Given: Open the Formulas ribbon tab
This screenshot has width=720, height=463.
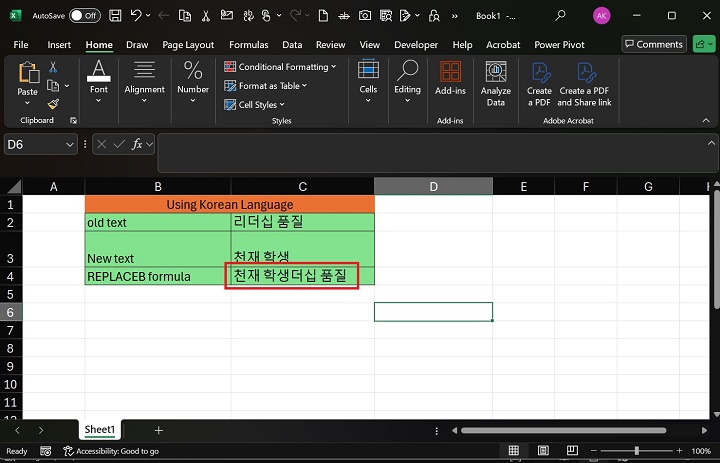Looking at the screenshot, I should [248, 45].
